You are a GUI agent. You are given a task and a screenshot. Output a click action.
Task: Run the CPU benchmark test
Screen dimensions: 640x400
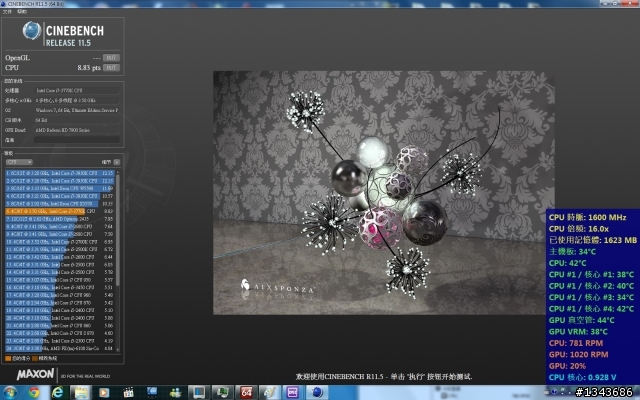(111, 68)
